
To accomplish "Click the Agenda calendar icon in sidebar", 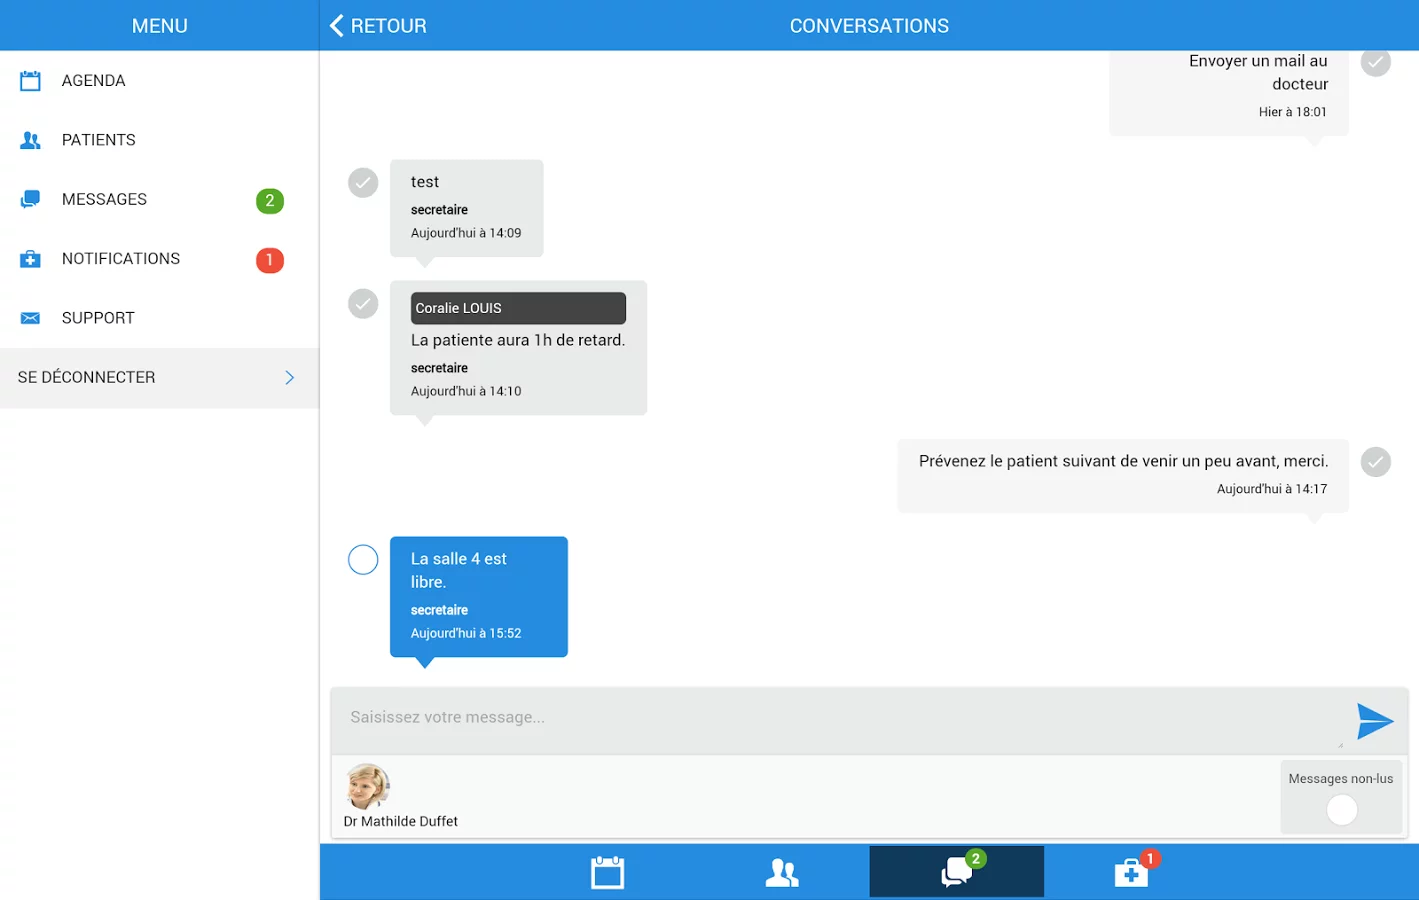I will pos(31,80).
